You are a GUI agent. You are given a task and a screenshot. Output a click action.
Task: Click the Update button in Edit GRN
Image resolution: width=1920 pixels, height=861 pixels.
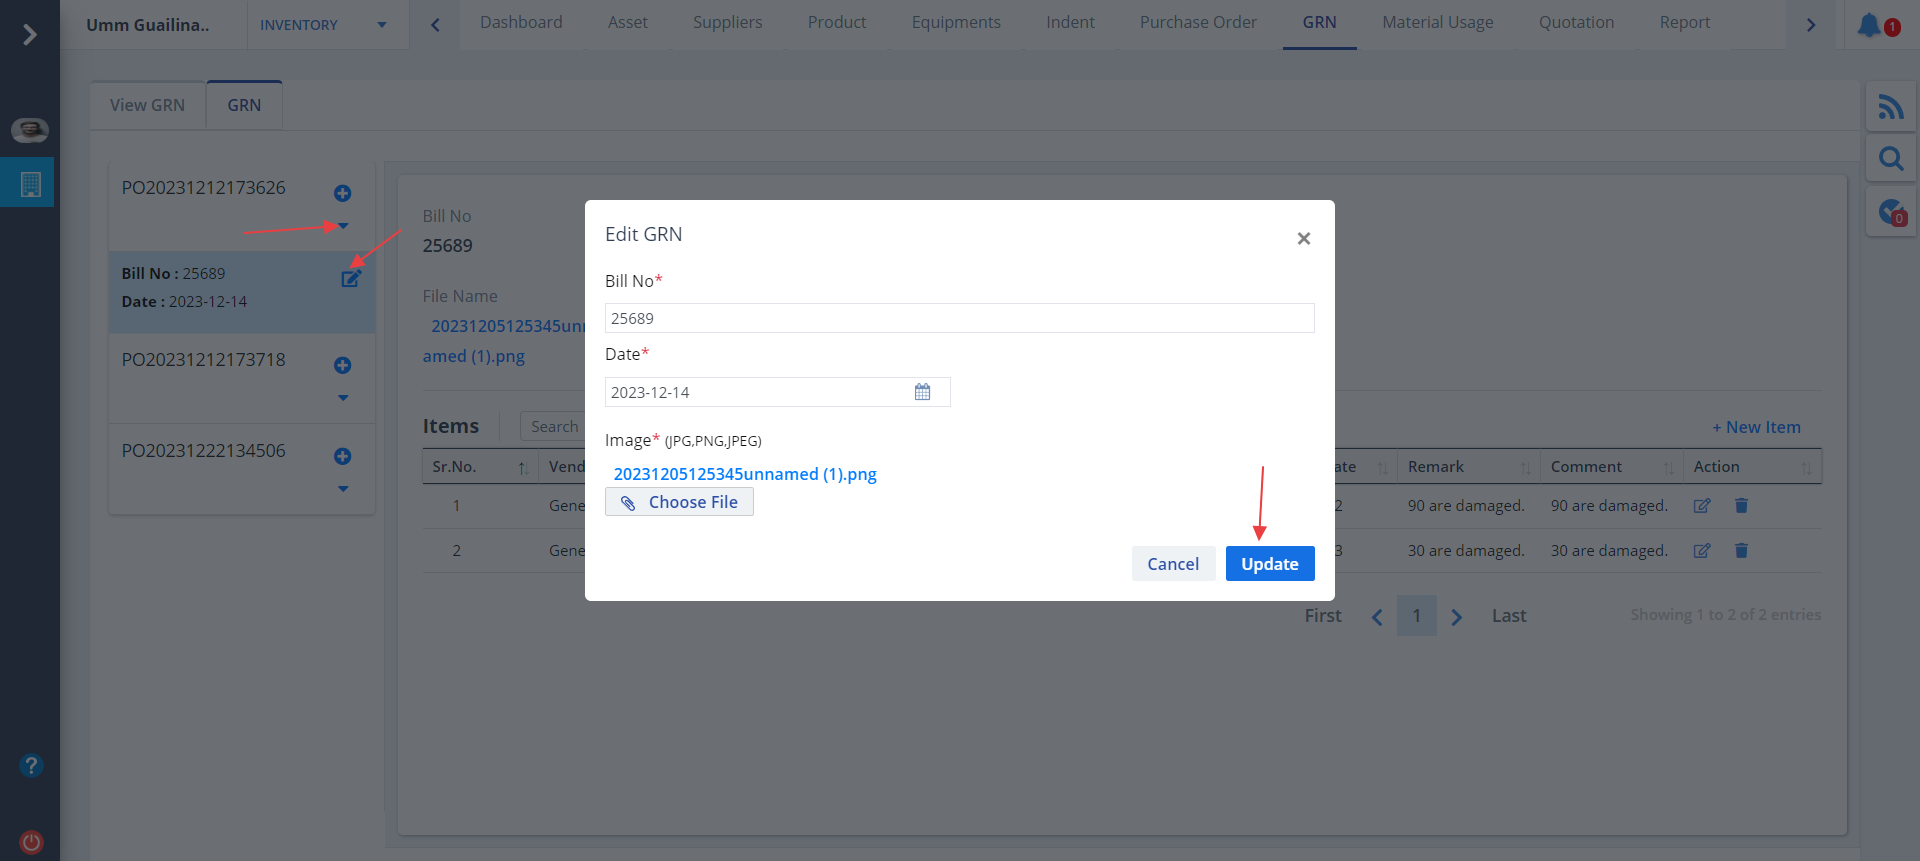pyautogui.click(x=1269, y=564)
